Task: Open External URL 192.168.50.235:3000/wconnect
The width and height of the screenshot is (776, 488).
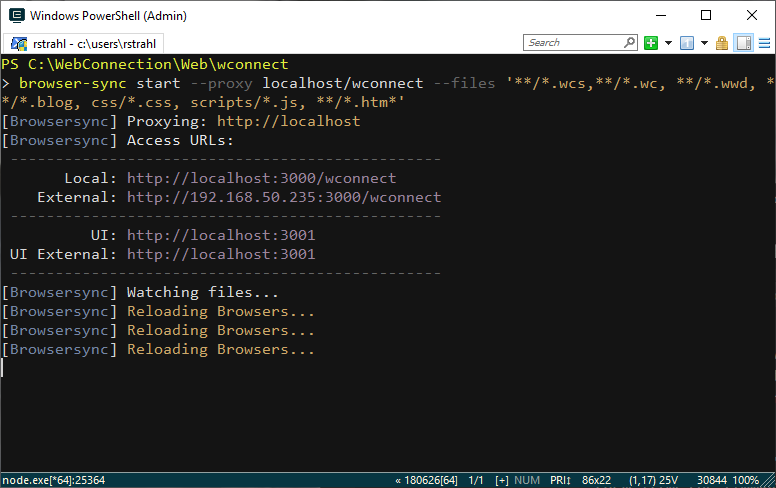Action: [284, 197]
